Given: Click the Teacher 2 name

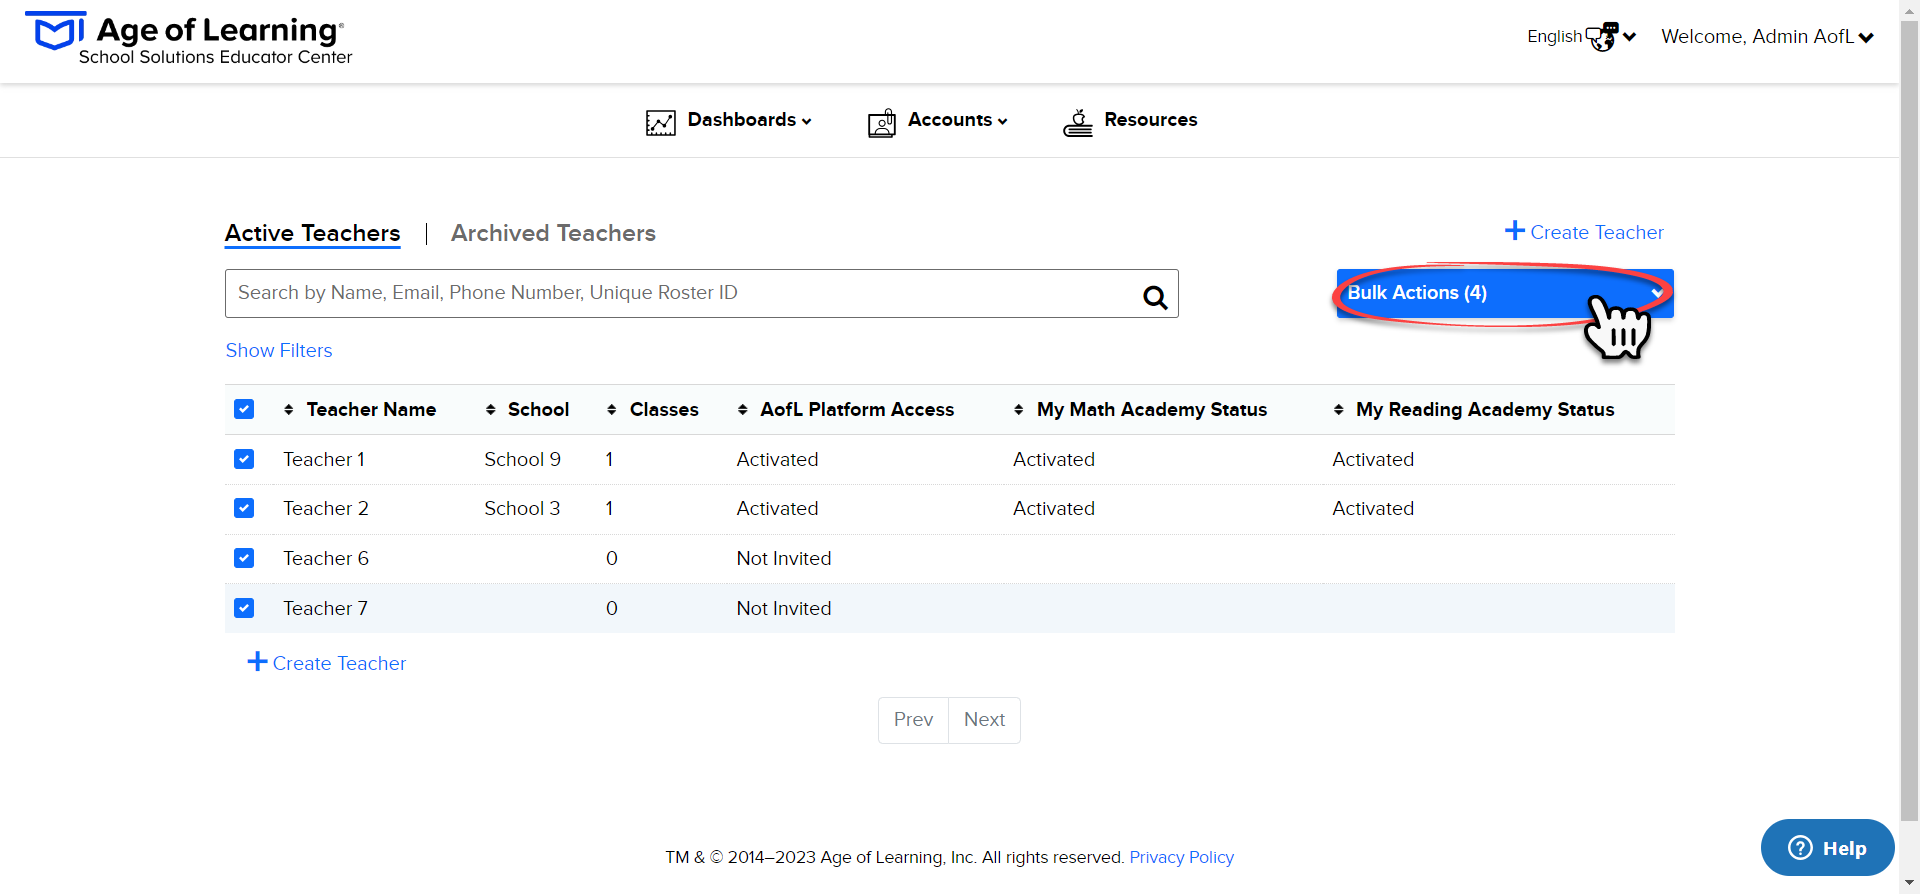Looking at the screenshot, I should coord(326,508).
